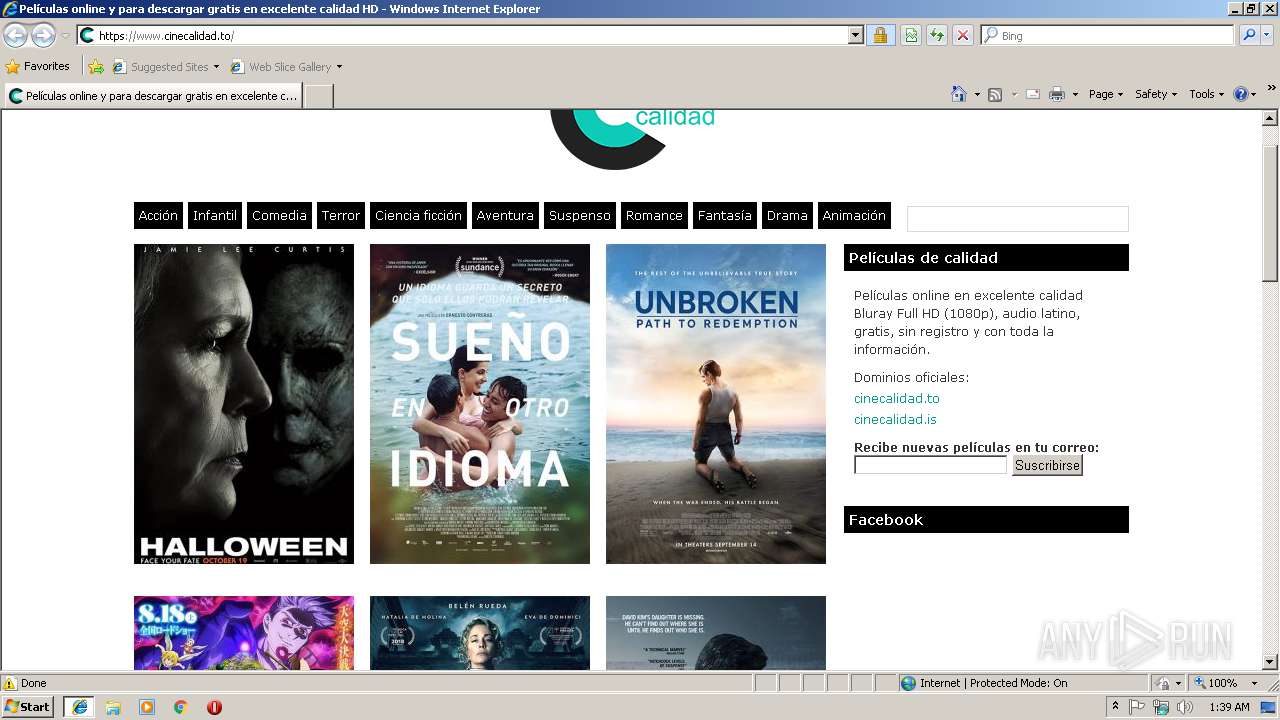The width and height of the screenshot is (1280, 720).
Task: Click the Help question mark icon
Action: 1241,94
